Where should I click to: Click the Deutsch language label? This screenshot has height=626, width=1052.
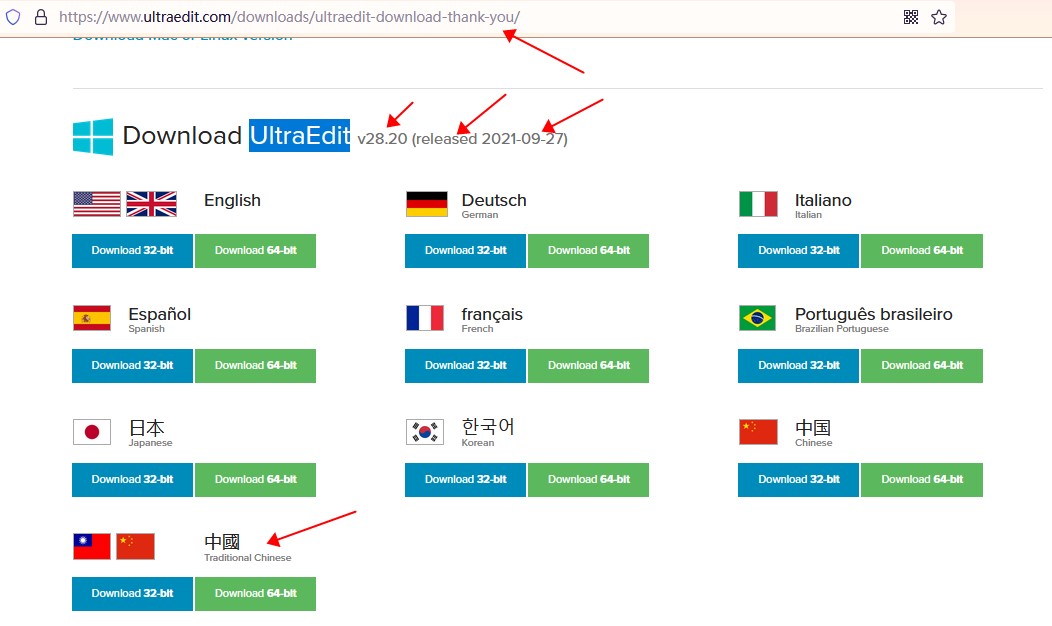494,201
